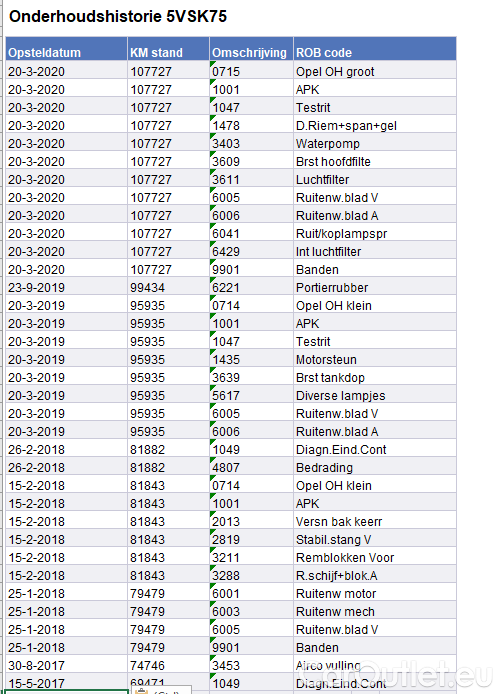The width and height of the screenshot is (503, 694).
Task: Click the date cell 23-9-2019
Action: point(66,287)
